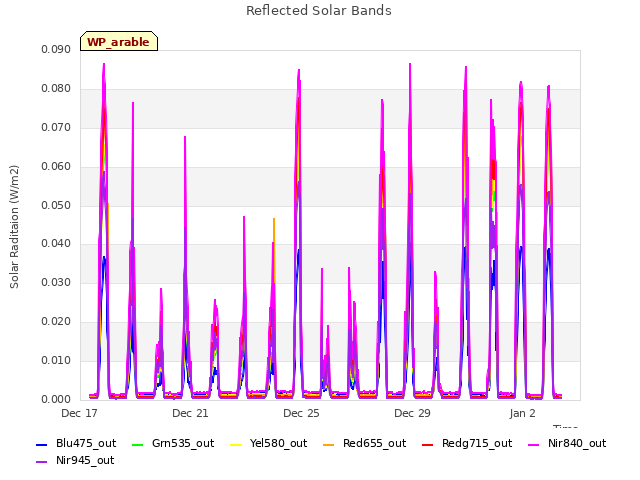
Task: Click the Nir840_out magenta legend swatch
Action: [534, 444]
